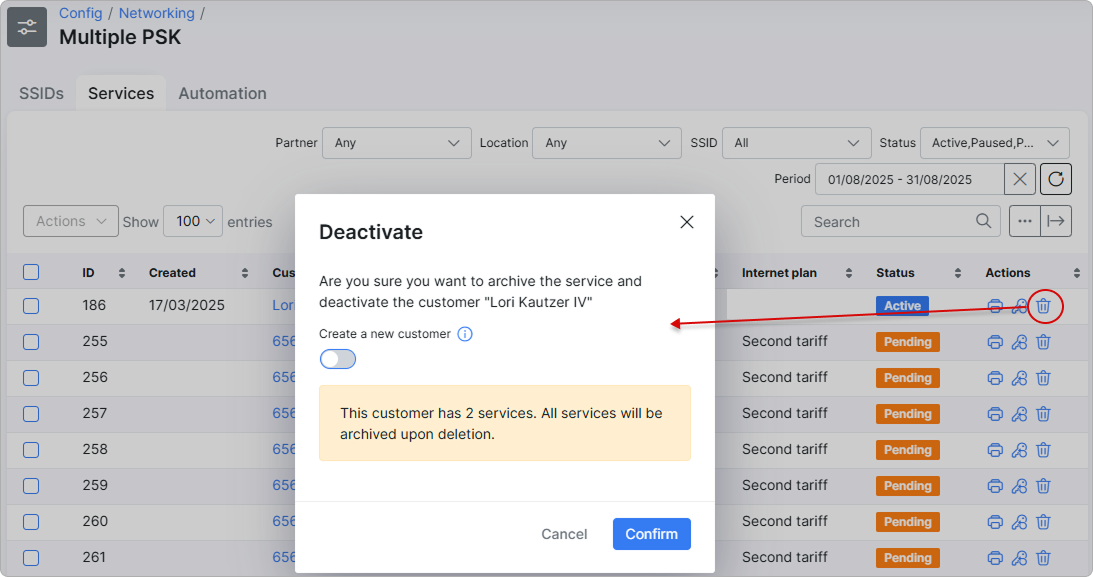Screen dimensions: 1093x577
Task: Click delete icon in row 258
Action: tap(1043, 450)
